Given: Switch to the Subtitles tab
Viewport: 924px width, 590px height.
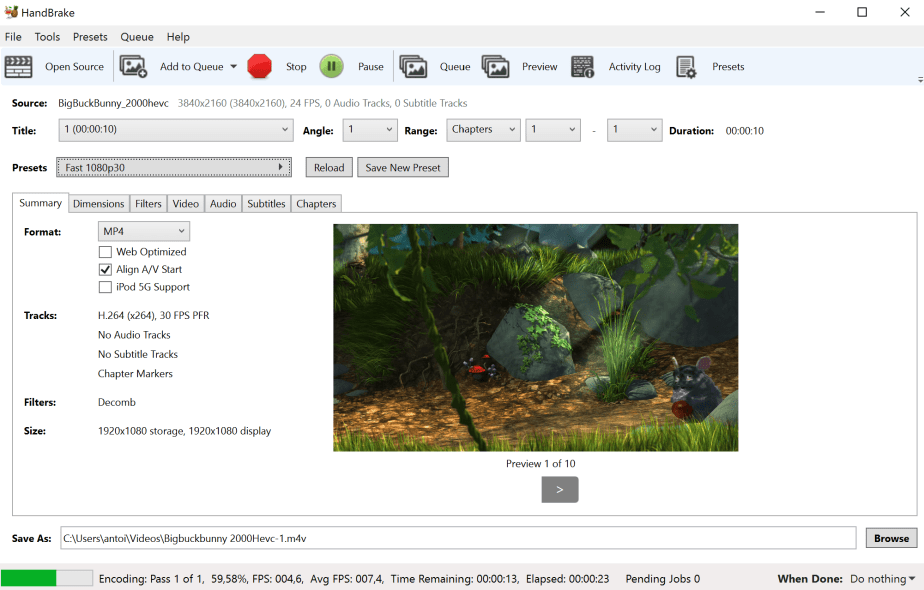Looking at the screenshot, I should point(266,203).
